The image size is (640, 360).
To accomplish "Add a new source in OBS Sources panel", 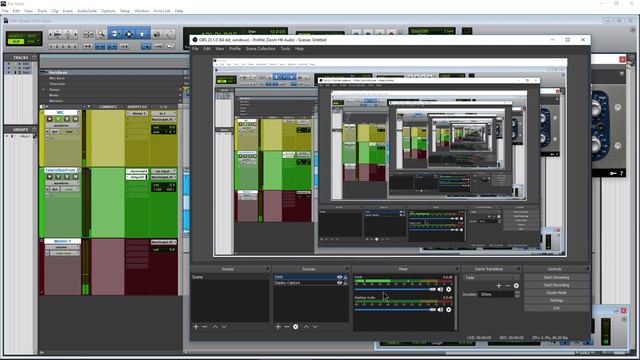I will (x=278, y=327).
